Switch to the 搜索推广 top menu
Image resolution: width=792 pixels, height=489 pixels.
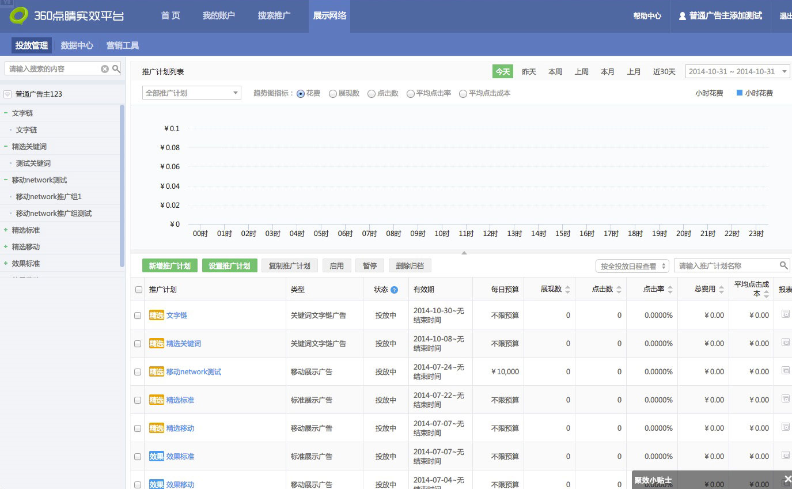275,16
